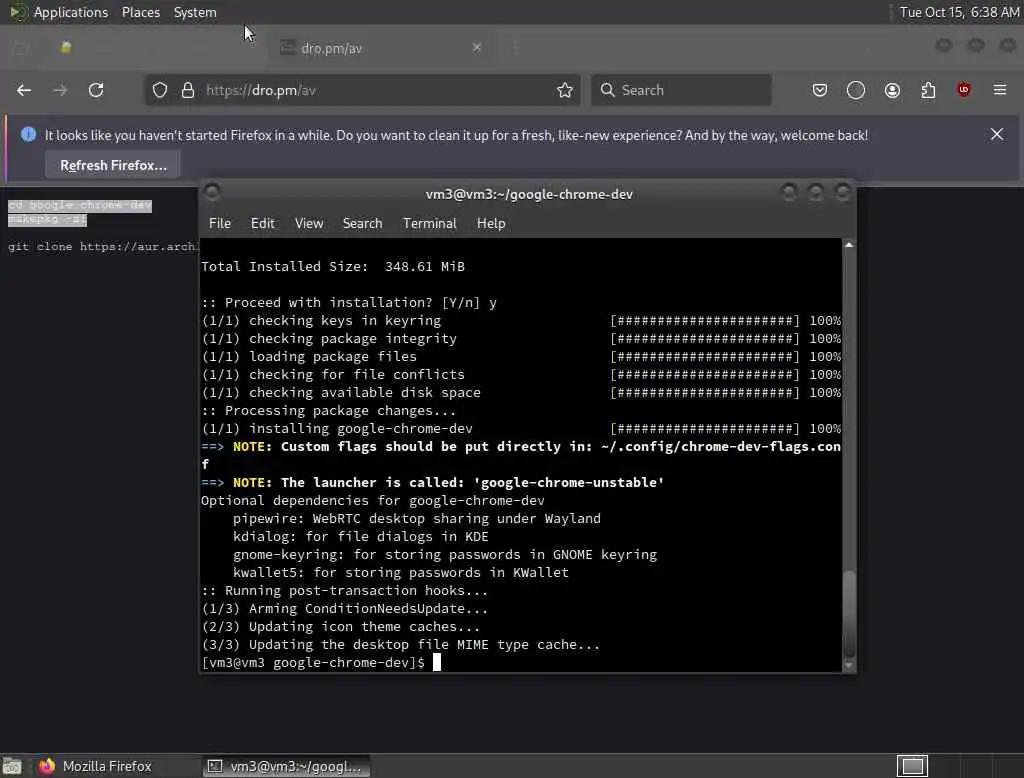This screenshot has width=1024, height=778.
Task: Go back in Firefox history
Action: [24, 90]
